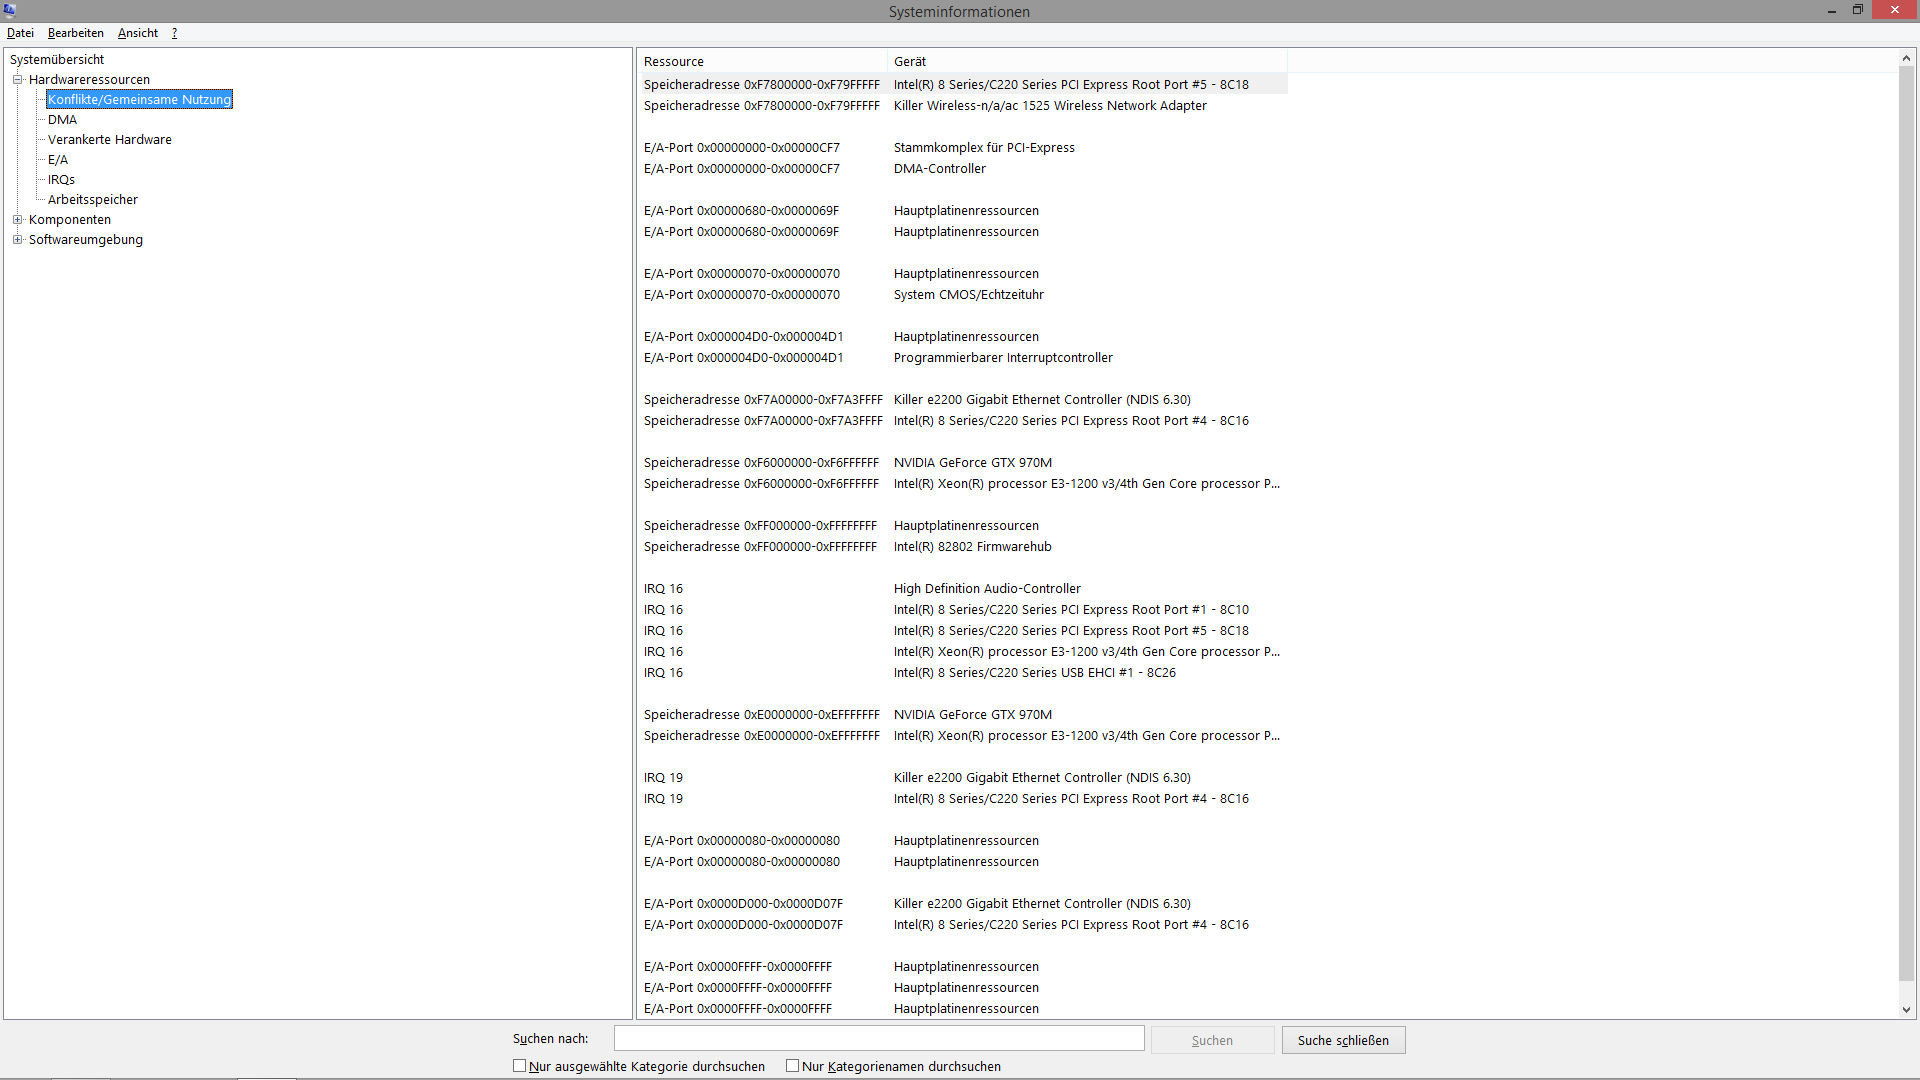Enable 'Nur ausgewählte Kategorie durchsuchen' checkbox
1920x1080 pixels.
coord(520,1066)
